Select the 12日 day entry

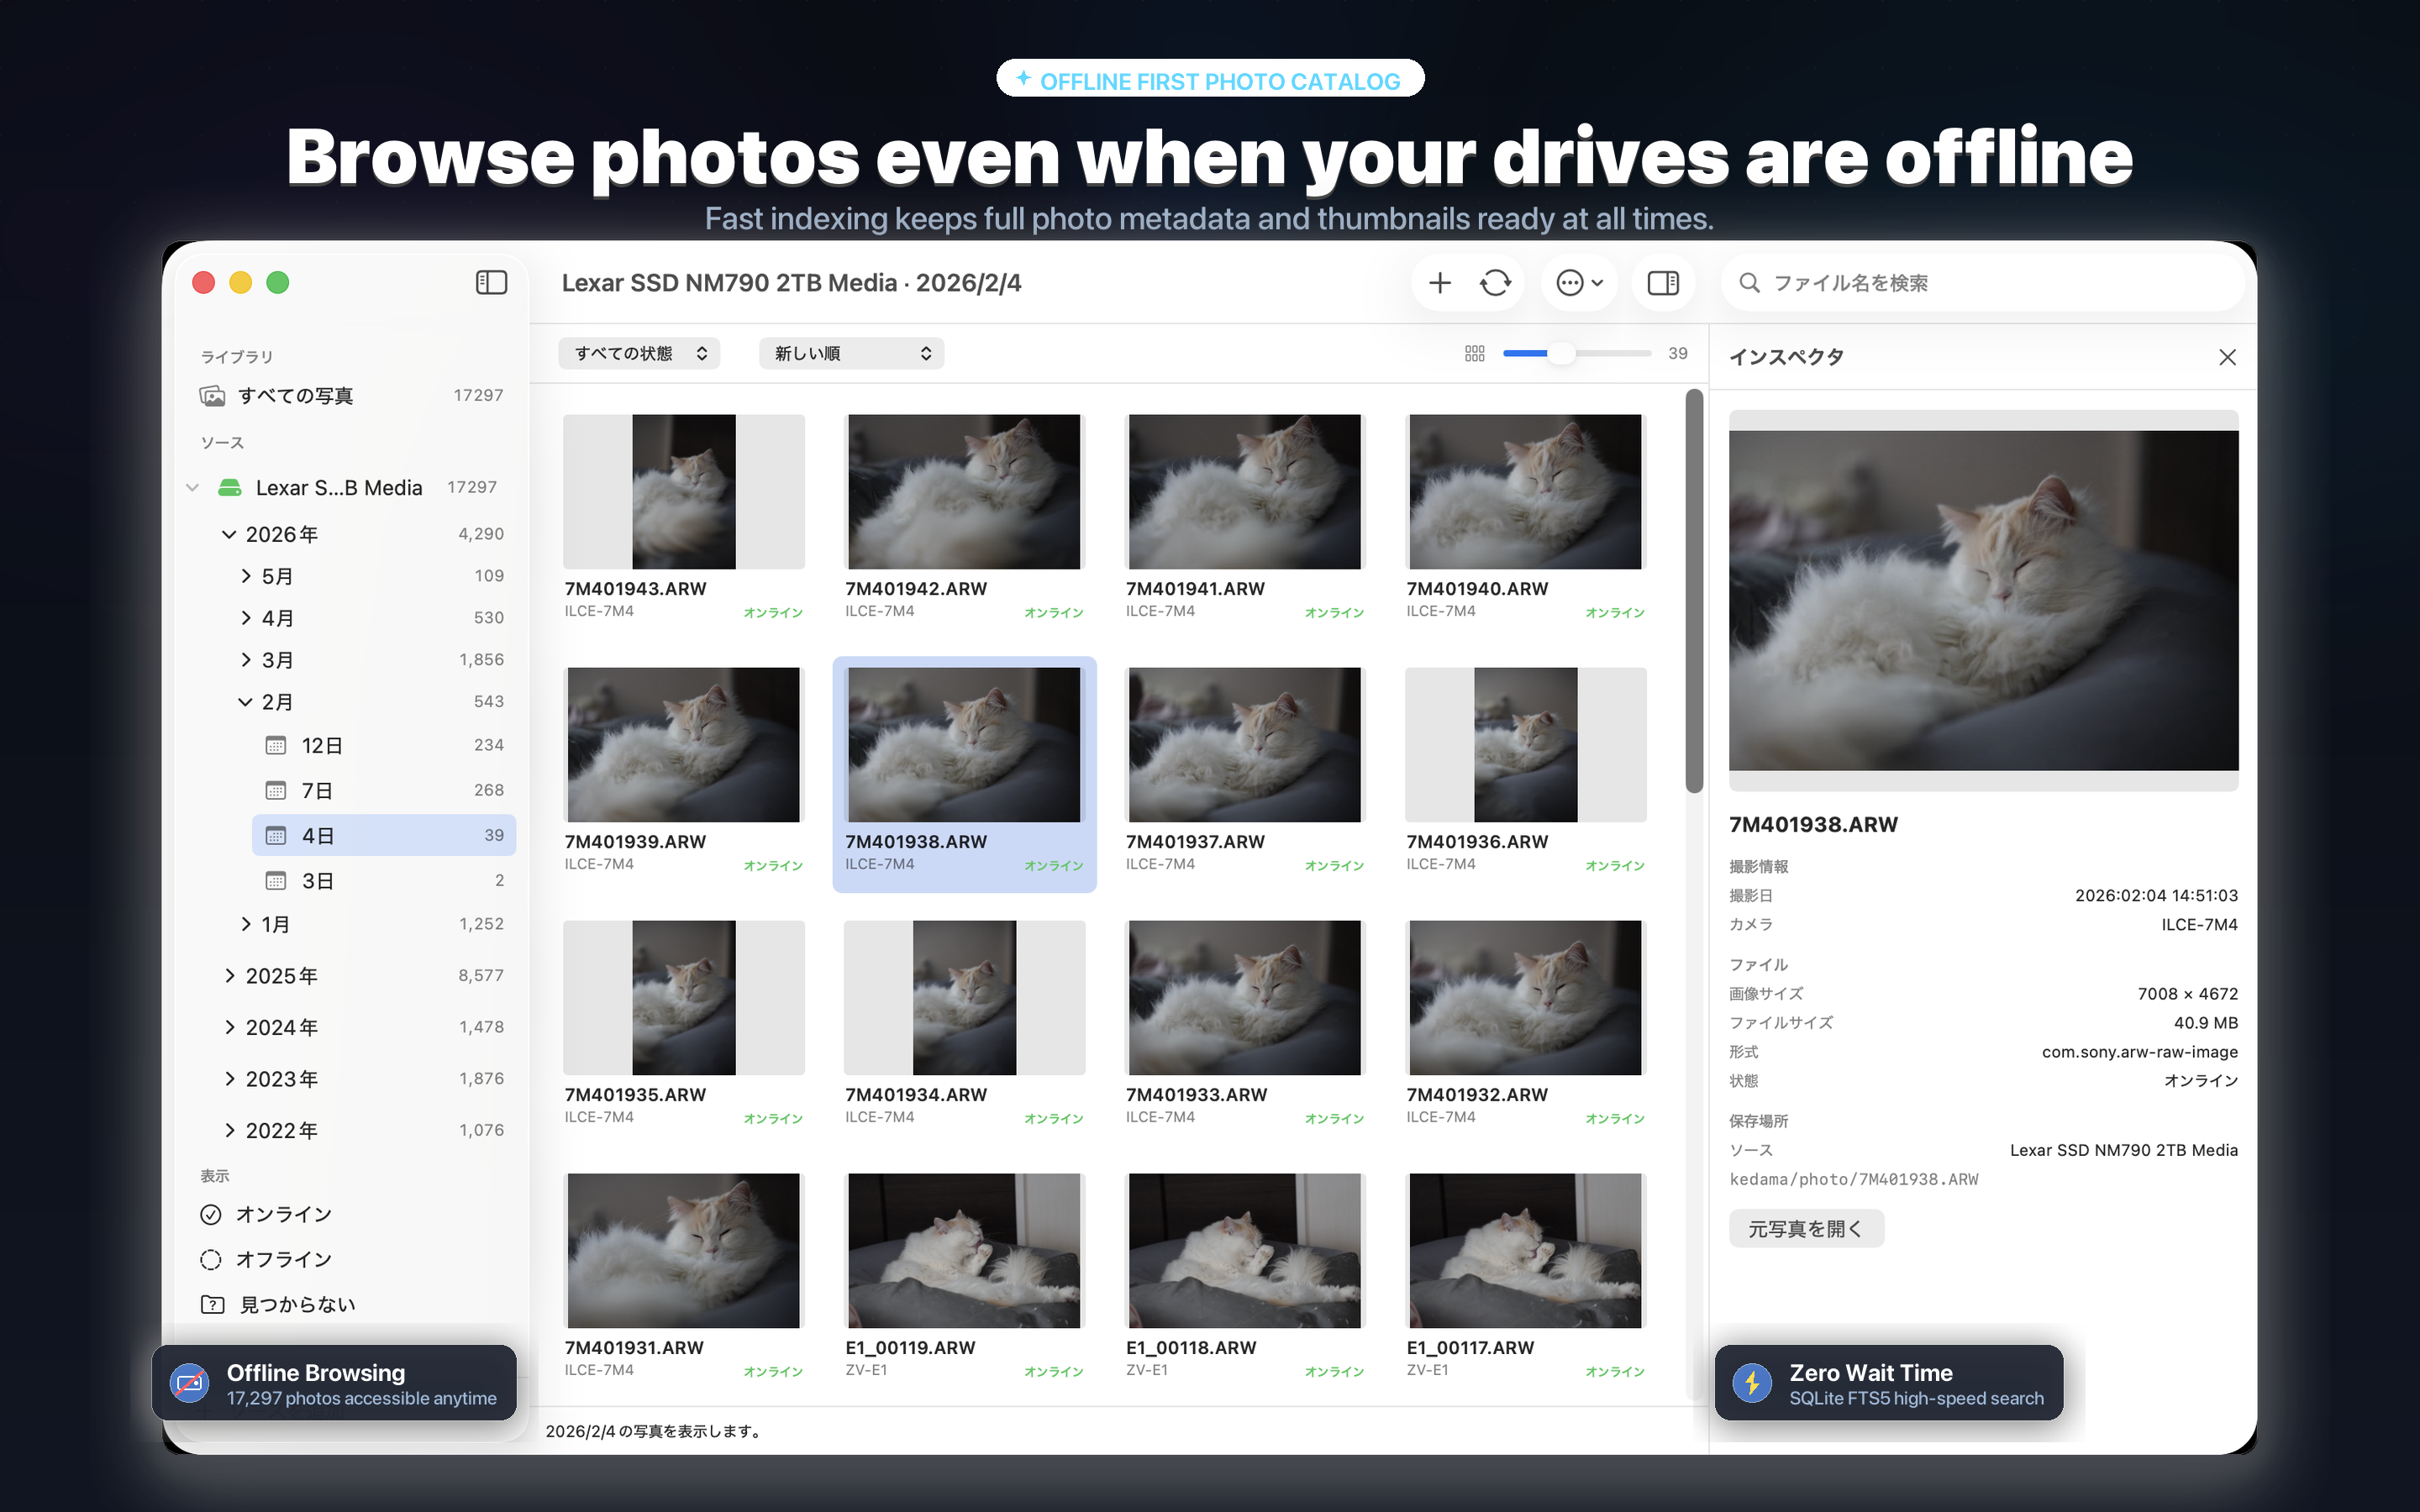click(384, 745)
